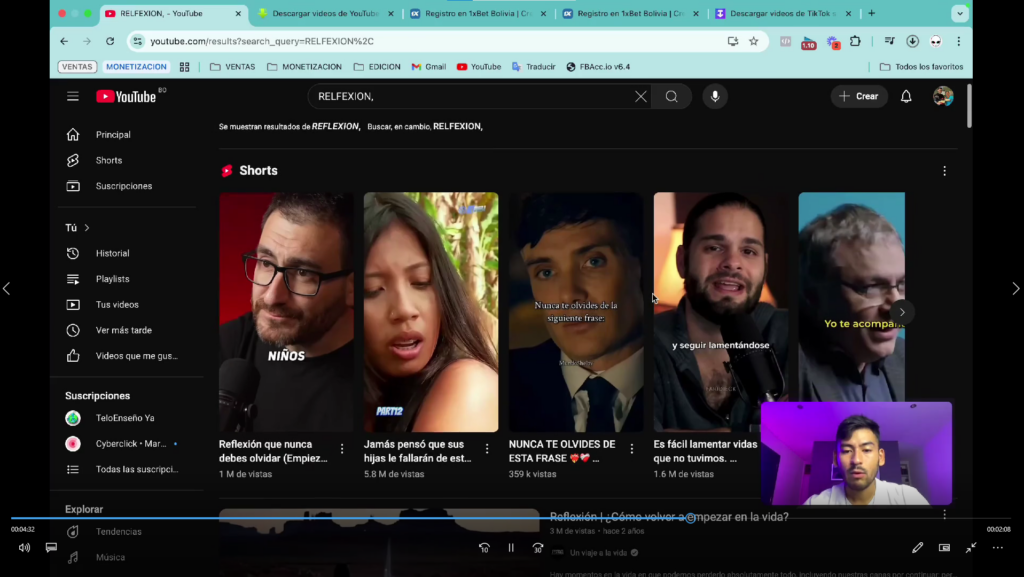Open the 'NIÑOS' short thumbnail
Image resolution: width=1024 pixels, height=577 pixels.
[286, 312]
